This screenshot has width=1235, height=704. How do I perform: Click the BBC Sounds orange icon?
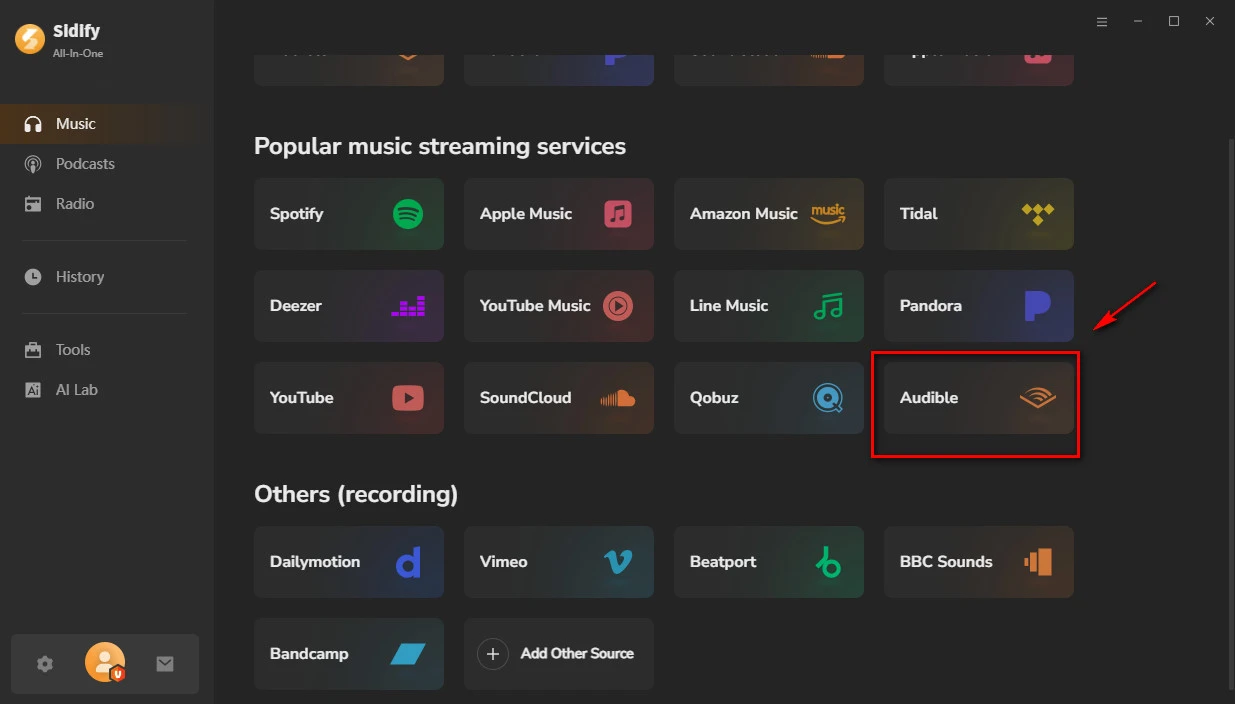pos(1038,562)
